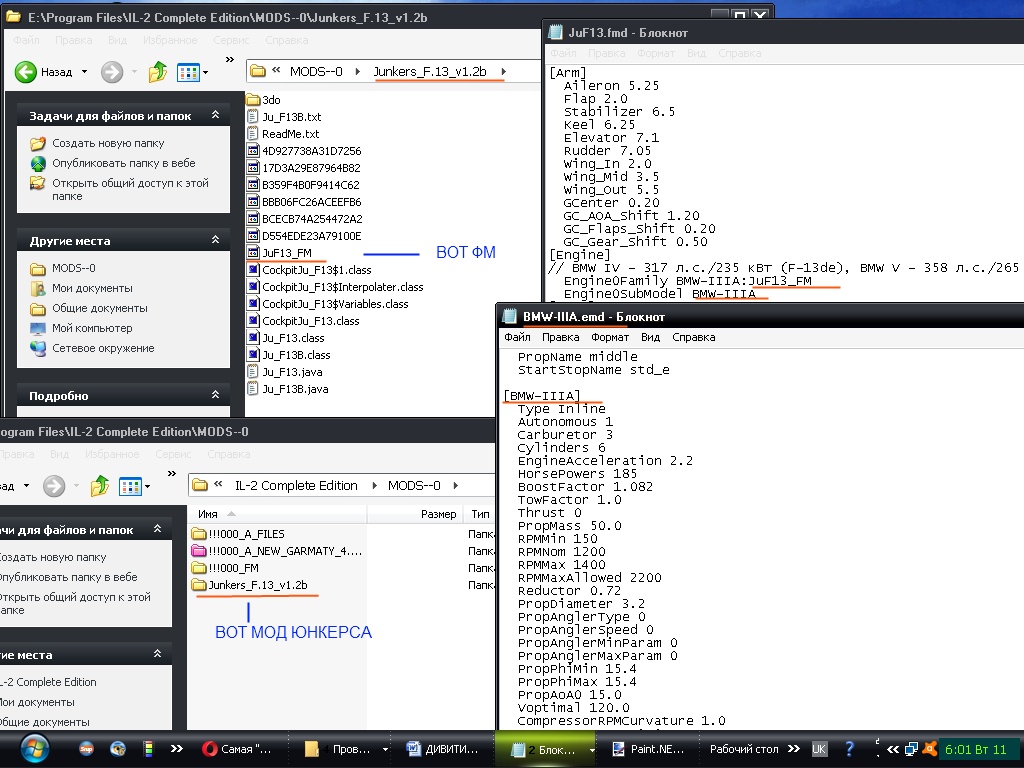Open ReadMe.txt file
This screenshot has height=768, width=1024.
tap(290, 134)
